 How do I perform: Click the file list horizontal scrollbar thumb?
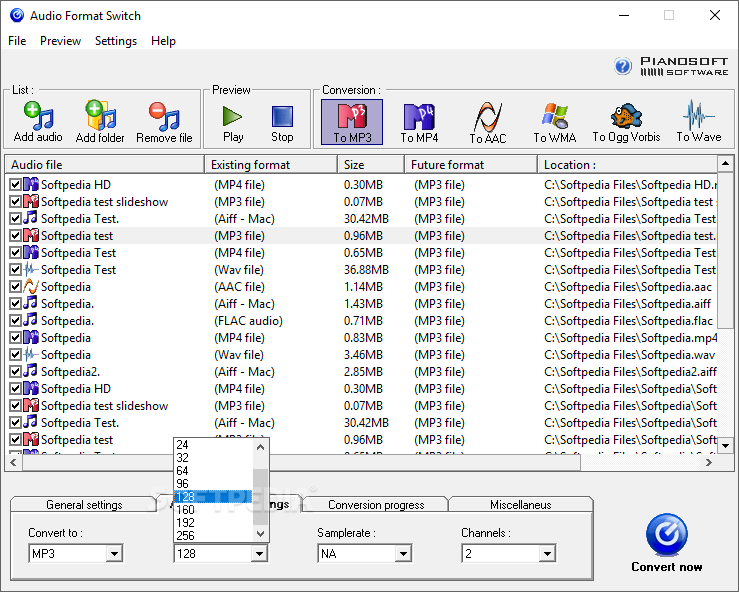tap(302, 463)
